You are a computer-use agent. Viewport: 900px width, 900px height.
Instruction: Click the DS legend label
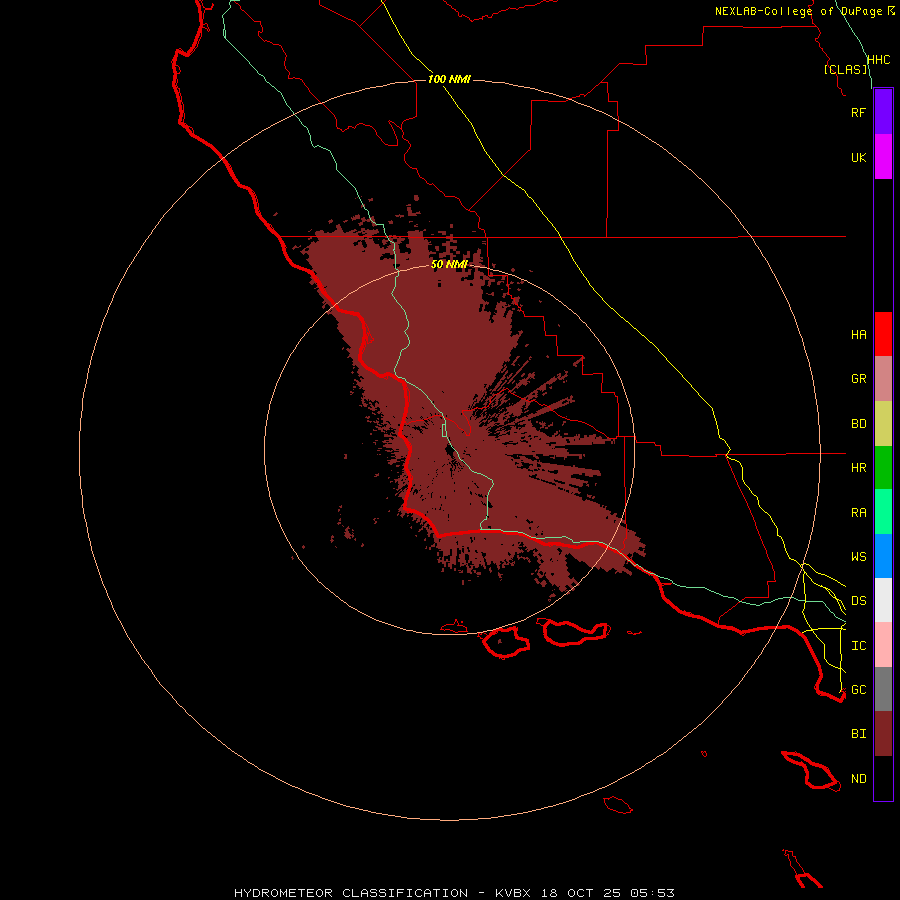pos(858,600)
